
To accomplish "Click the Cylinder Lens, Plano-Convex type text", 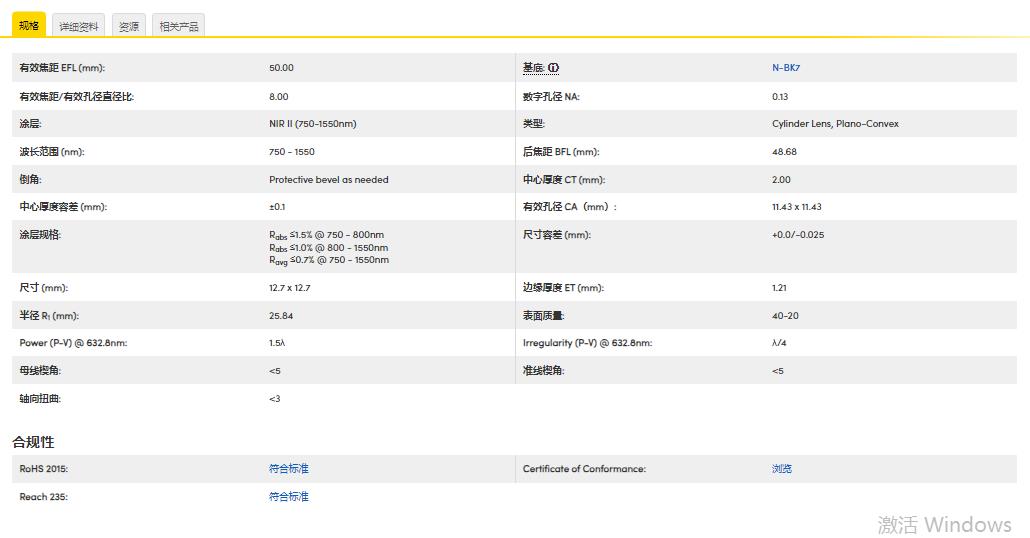I will click(x=835, y=124).
